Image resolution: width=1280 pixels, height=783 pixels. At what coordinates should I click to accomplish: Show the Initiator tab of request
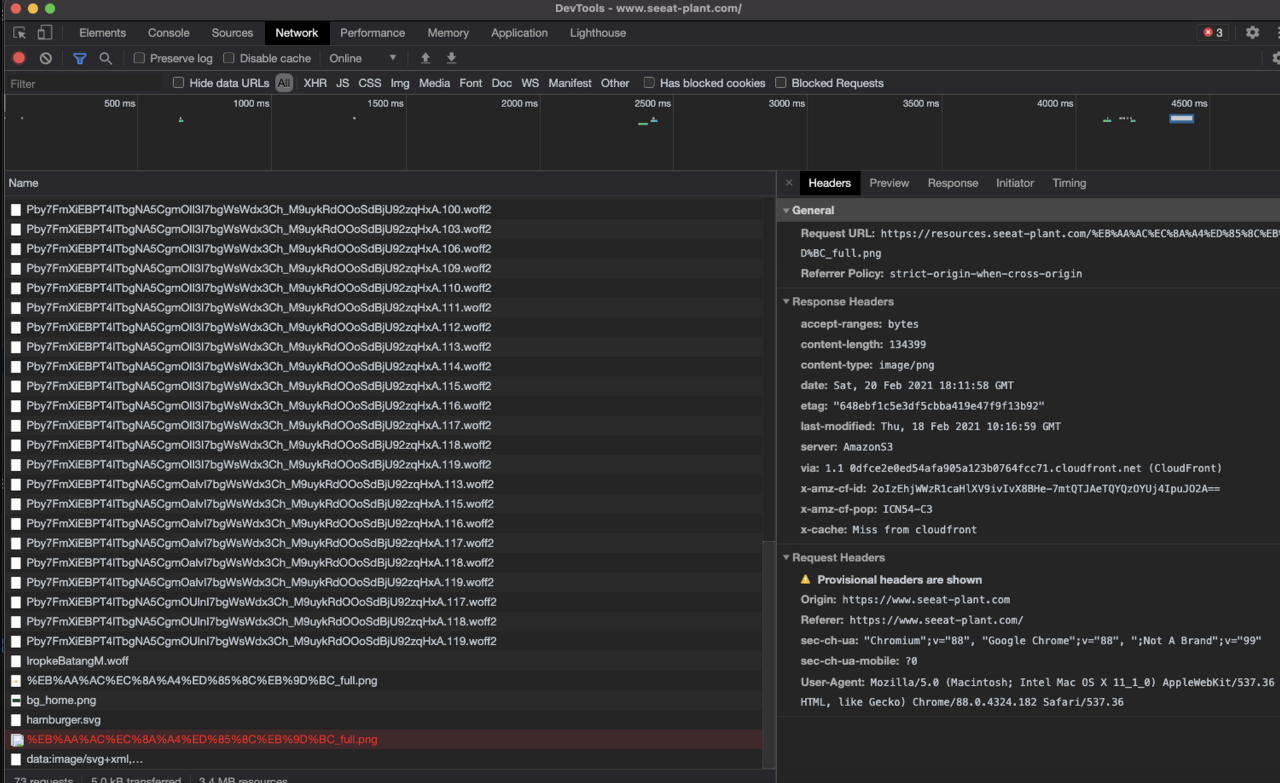1015,183
